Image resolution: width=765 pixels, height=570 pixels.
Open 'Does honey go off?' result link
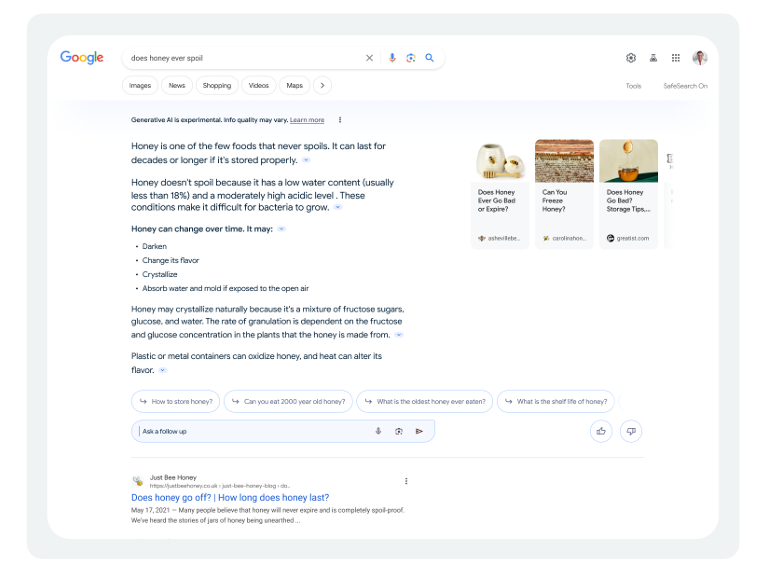(230, 497)
